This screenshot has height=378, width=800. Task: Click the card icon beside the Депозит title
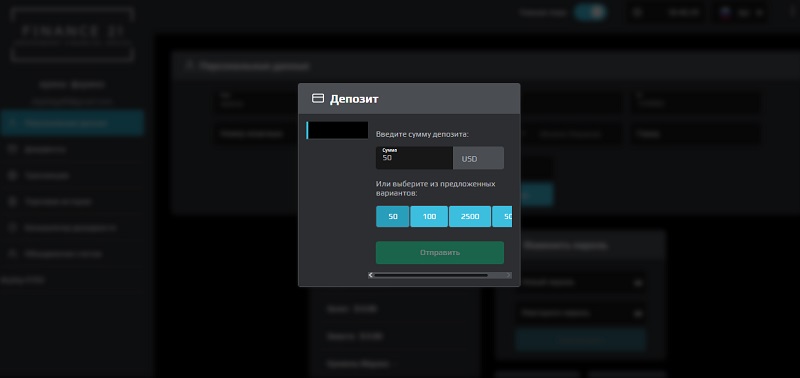[x=318, y=98]
